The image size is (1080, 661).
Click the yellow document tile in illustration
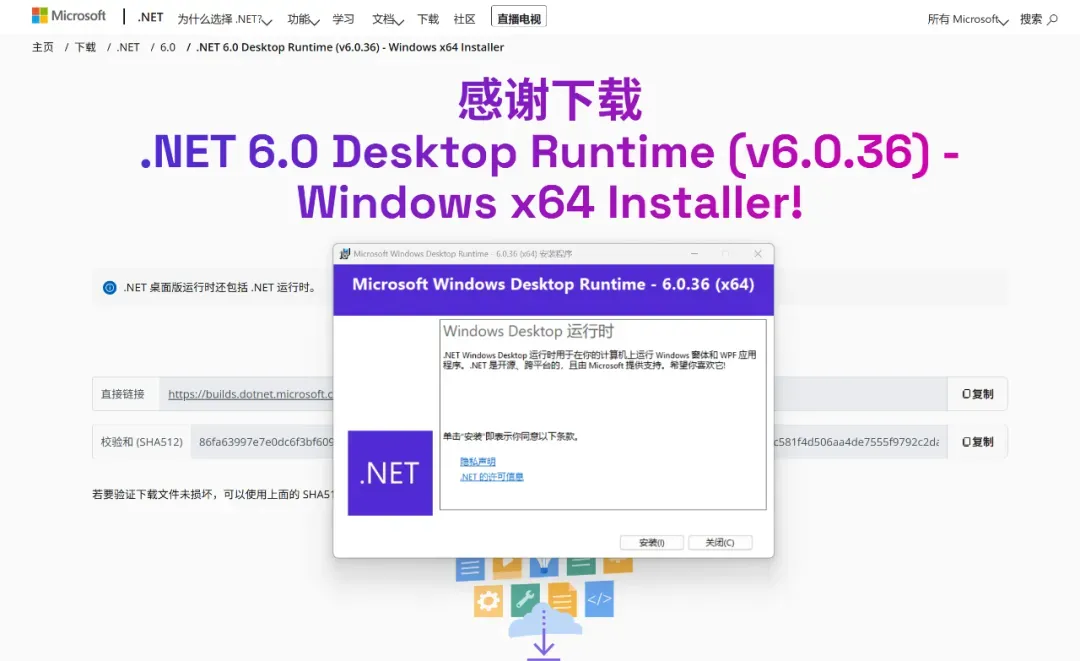pos(562,599)
